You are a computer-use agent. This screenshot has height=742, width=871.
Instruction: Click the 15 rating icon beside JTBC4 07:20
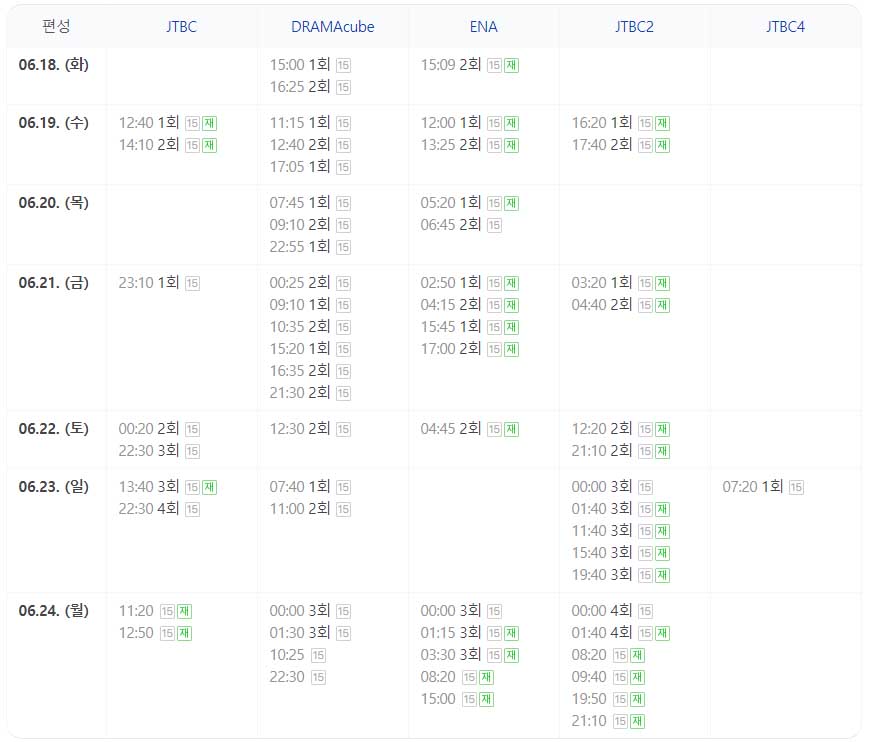click(x=796, y=487)
